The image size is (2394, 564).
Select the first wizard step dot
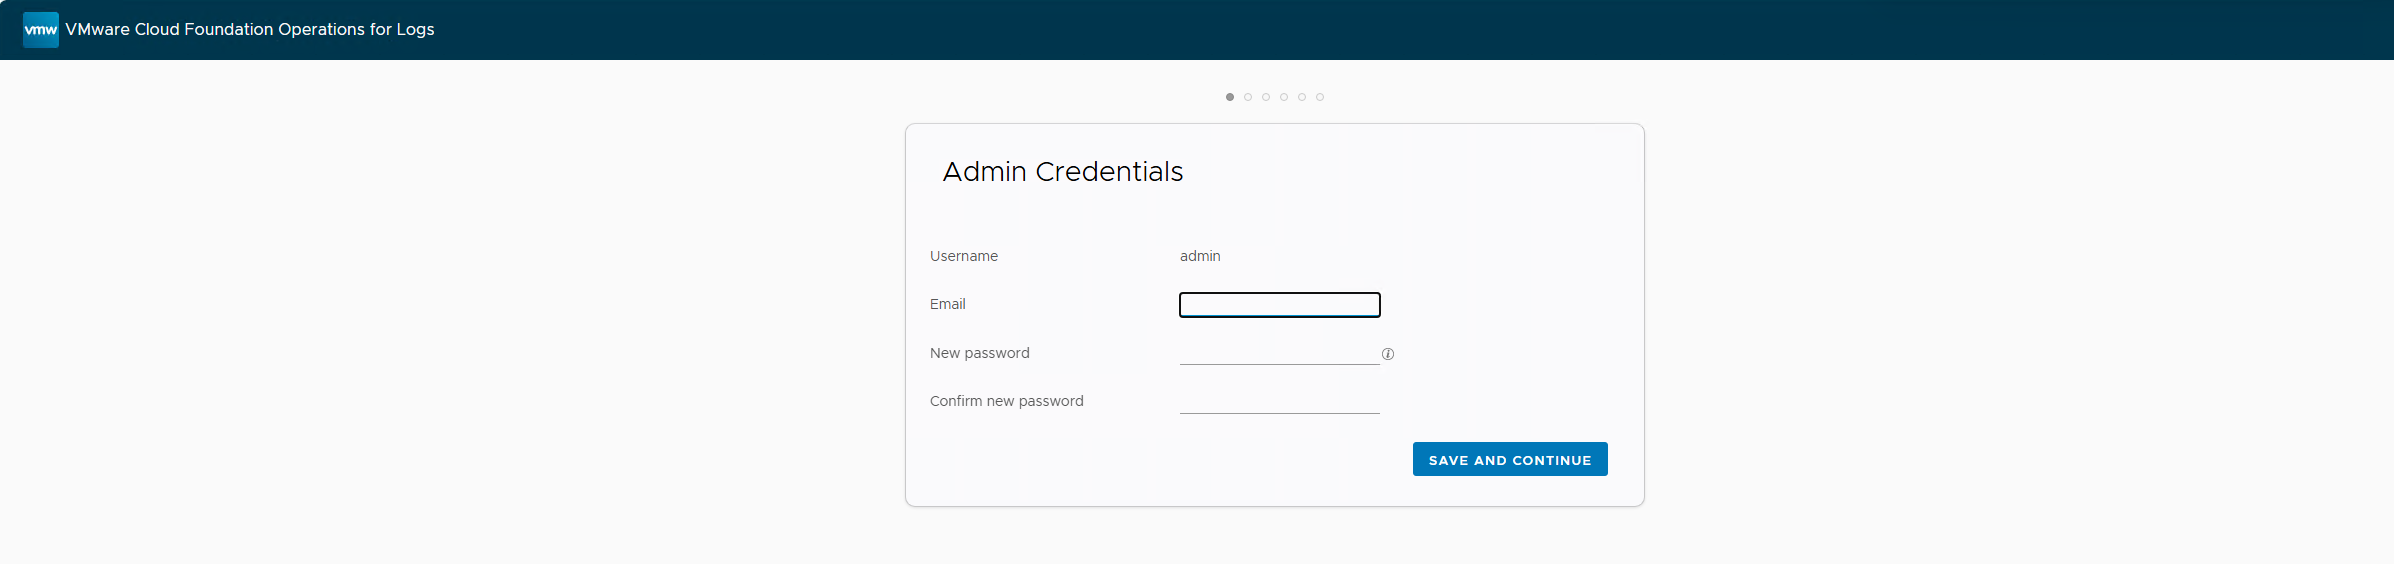[x=1230, y=97]
